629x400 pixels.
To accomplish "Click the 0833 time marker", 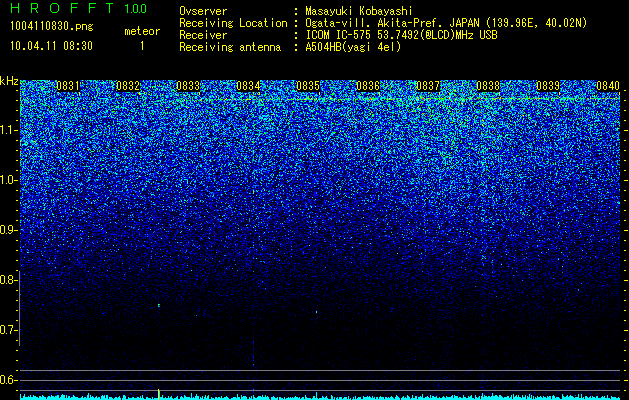I will pyautogui.click(x=188, y=86).
